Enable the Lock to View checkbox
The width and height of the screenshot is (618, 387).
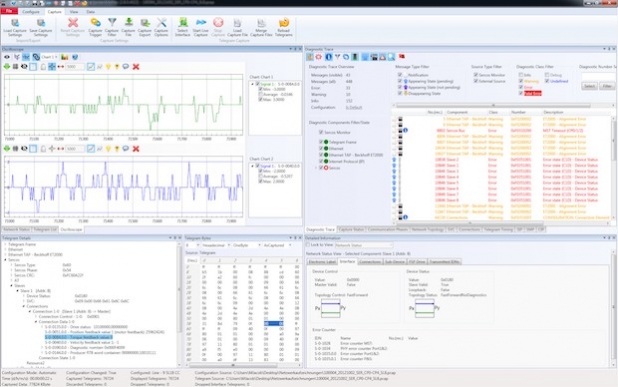308,245
